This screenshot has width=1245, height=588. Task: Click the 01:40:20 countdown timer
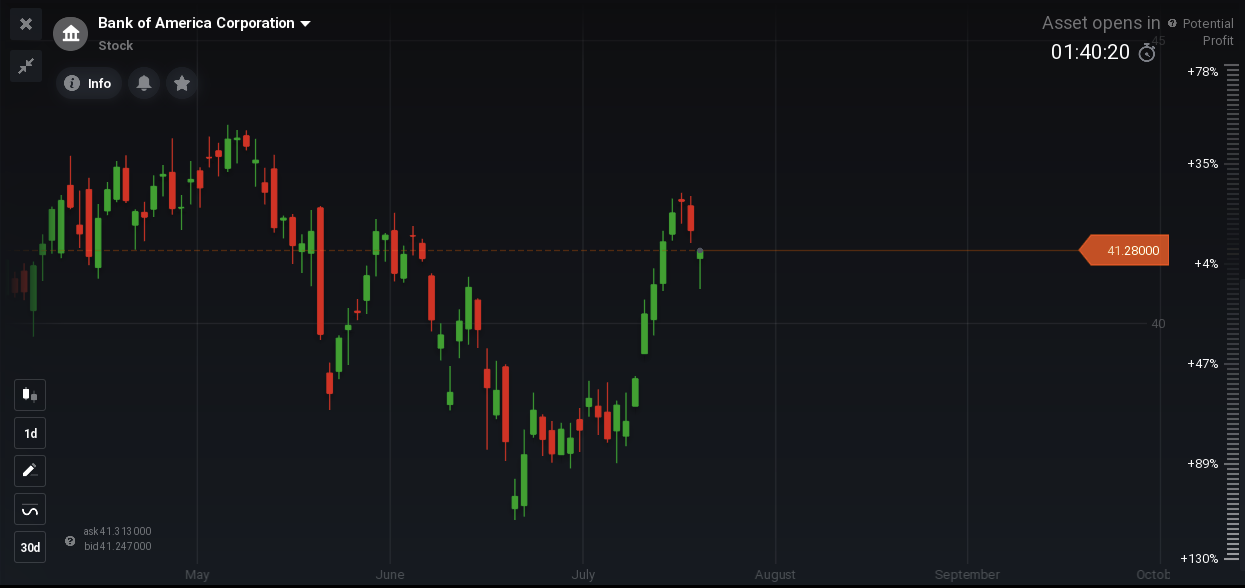coord(1090,52)
